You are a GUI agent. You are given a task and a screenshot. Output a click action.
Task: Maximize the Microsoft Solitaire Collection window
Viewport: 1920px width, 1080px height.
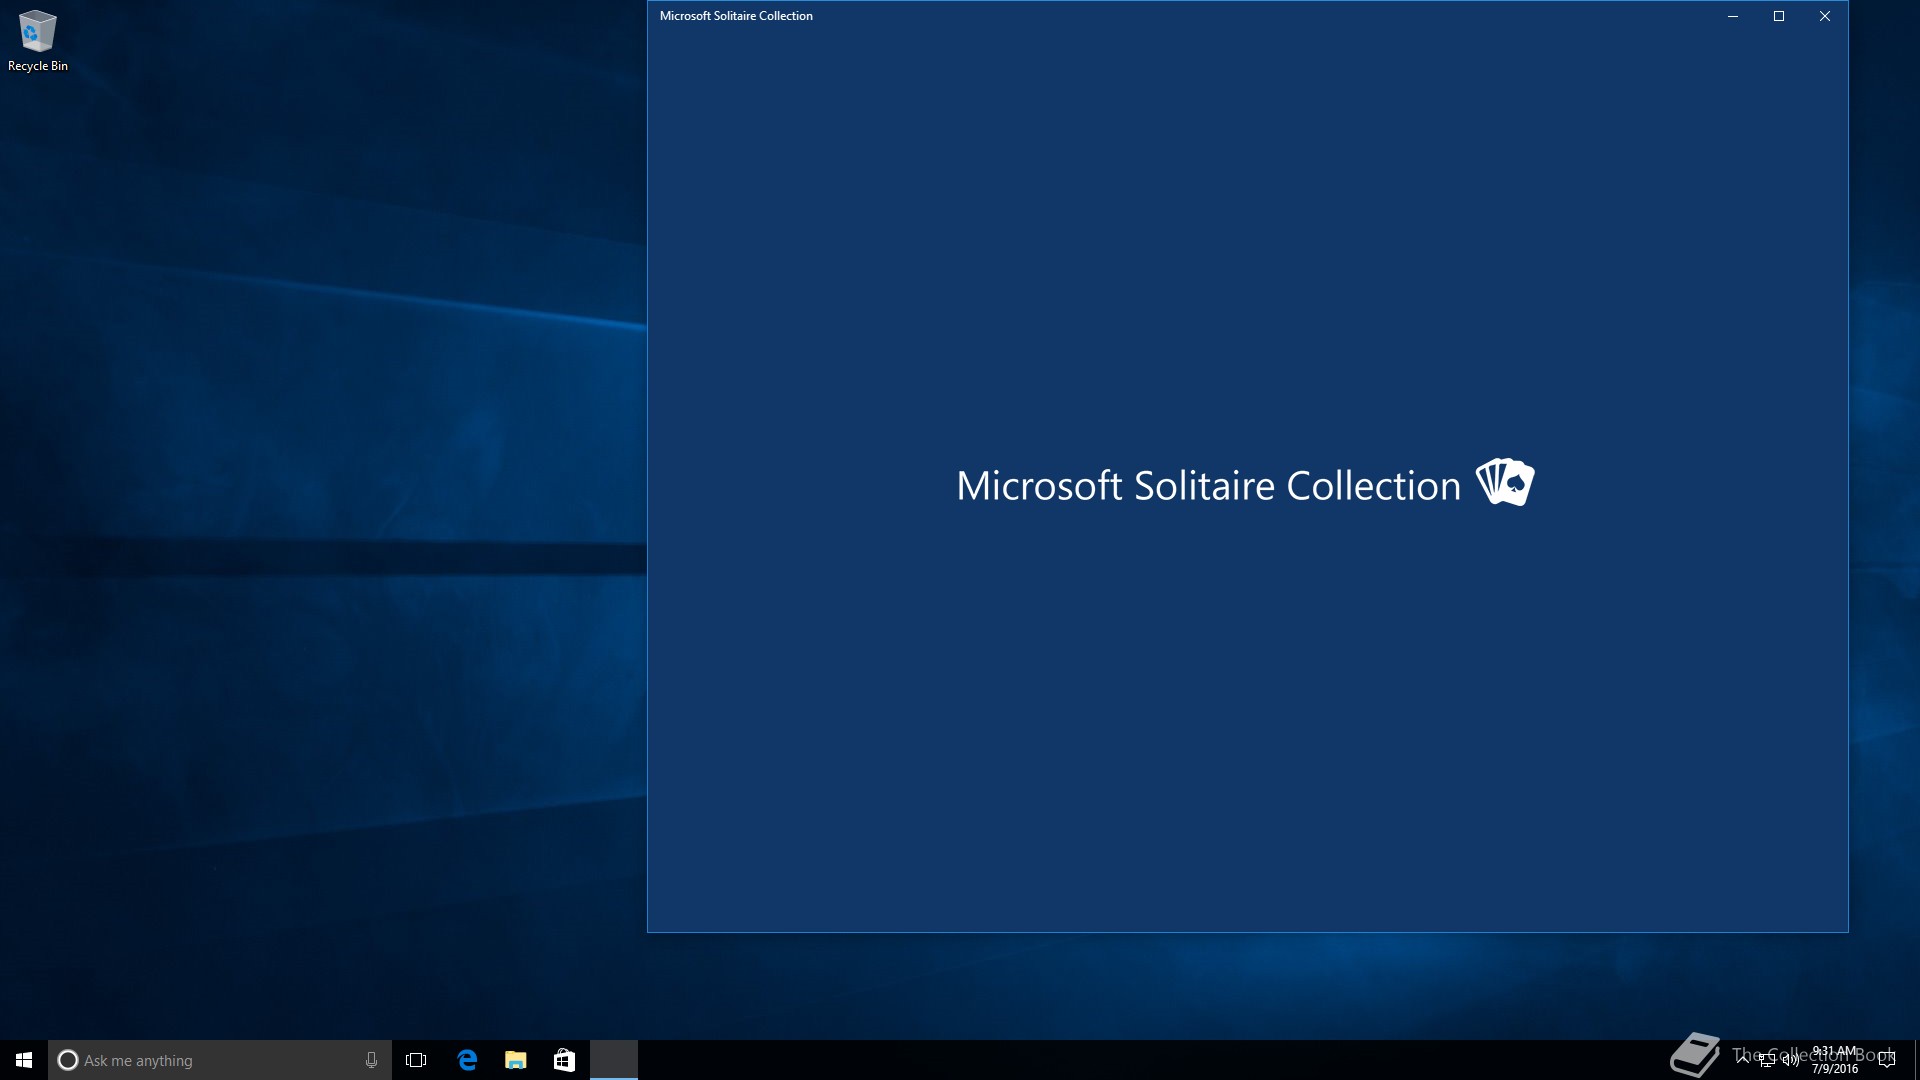[x=1779, y=16]
